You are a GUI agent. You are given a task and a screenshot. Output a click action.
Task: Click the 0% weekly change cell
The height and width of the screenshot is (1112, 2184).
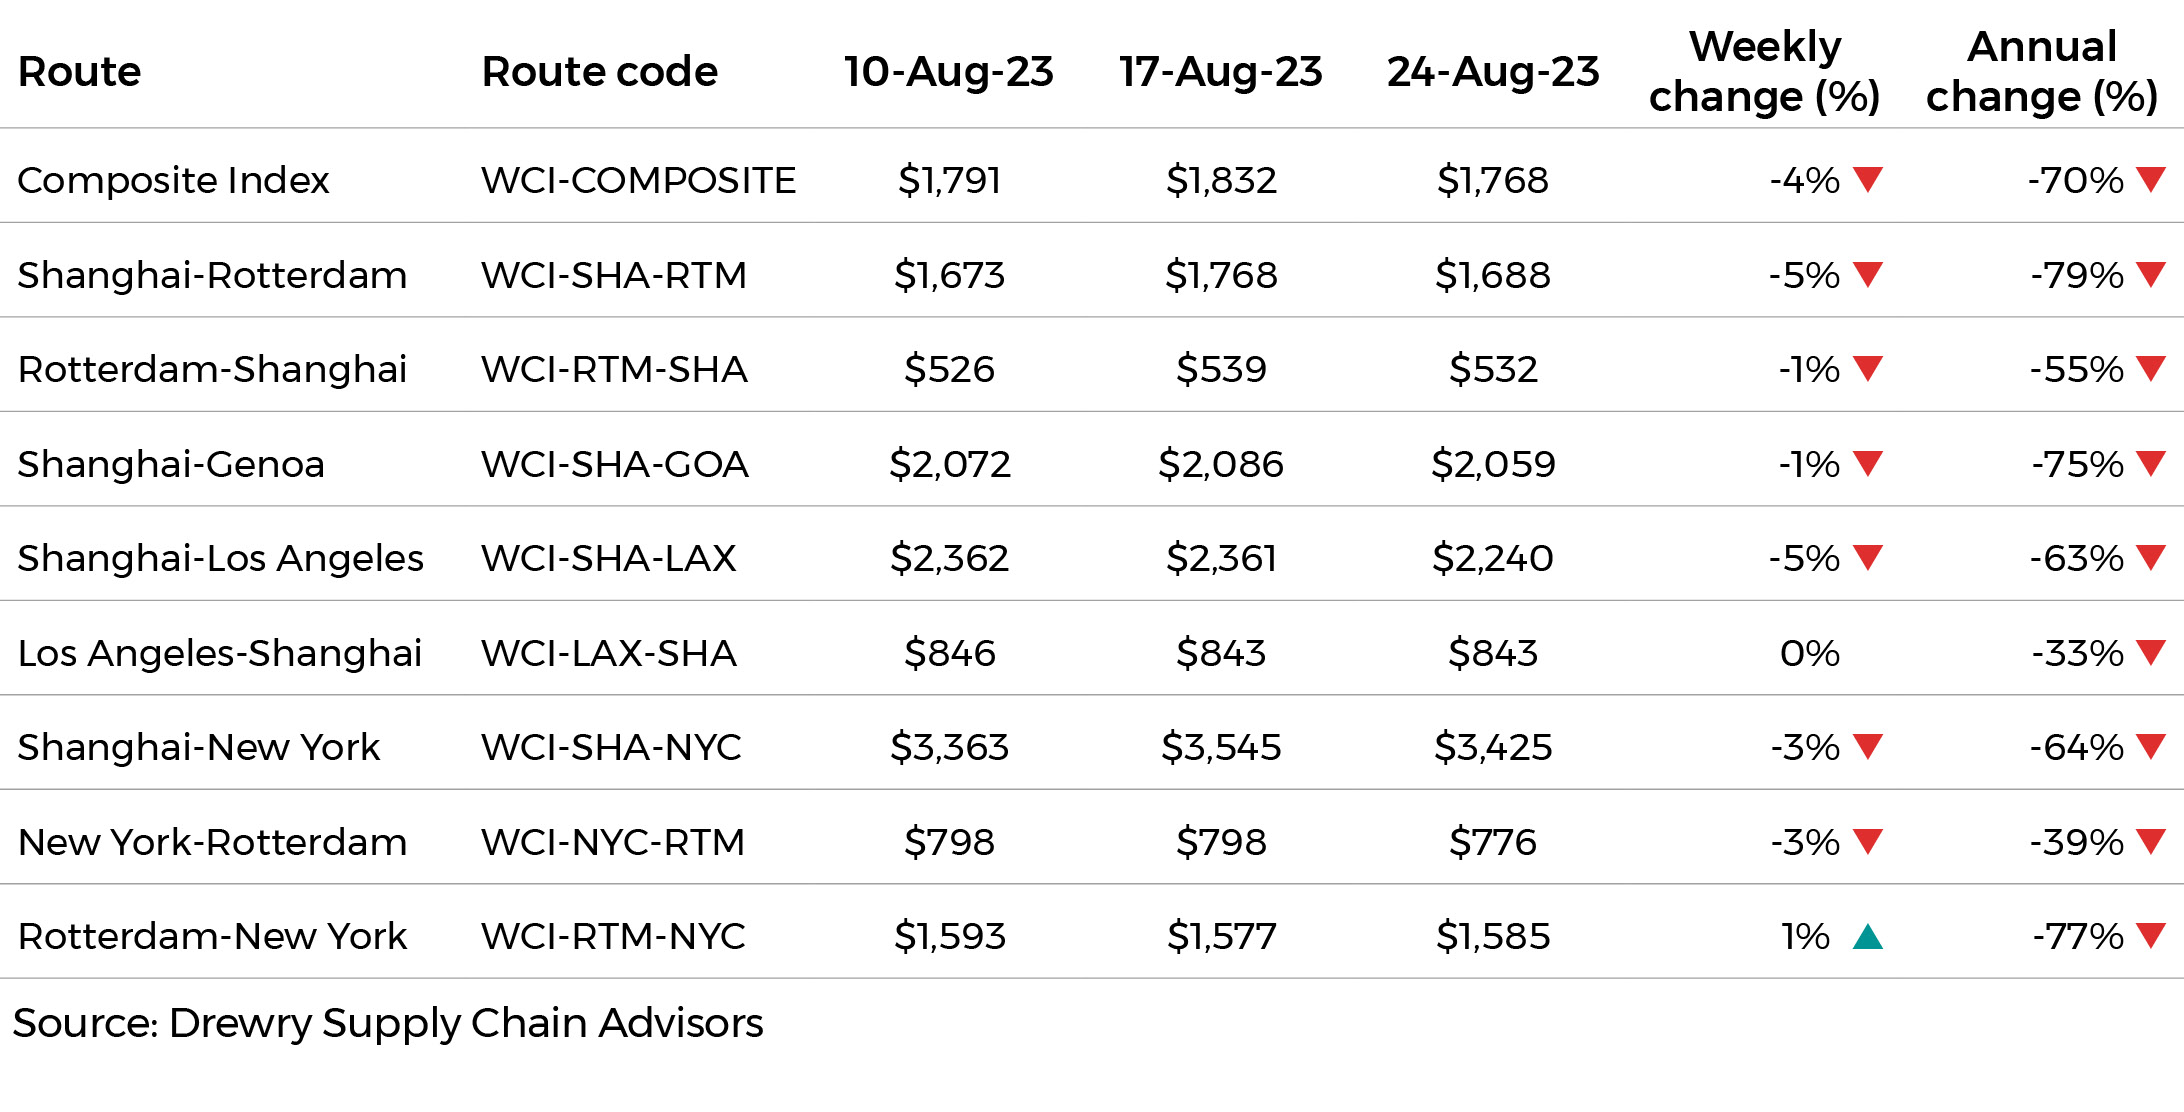click(1810, 653)
